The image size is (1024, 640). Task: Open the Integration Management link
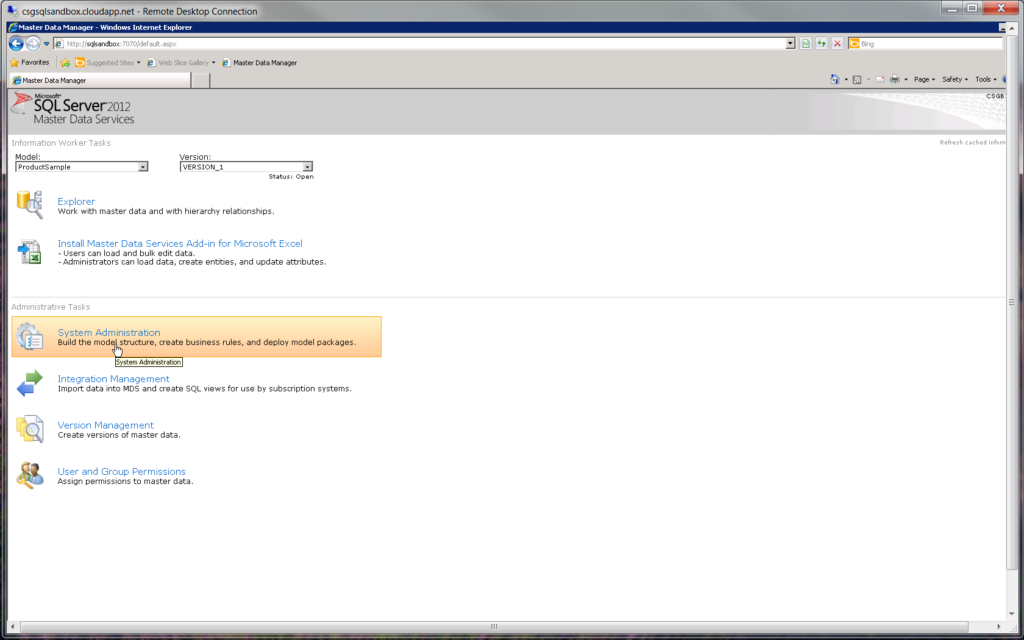pyautogui.click(x=113, y=379)
